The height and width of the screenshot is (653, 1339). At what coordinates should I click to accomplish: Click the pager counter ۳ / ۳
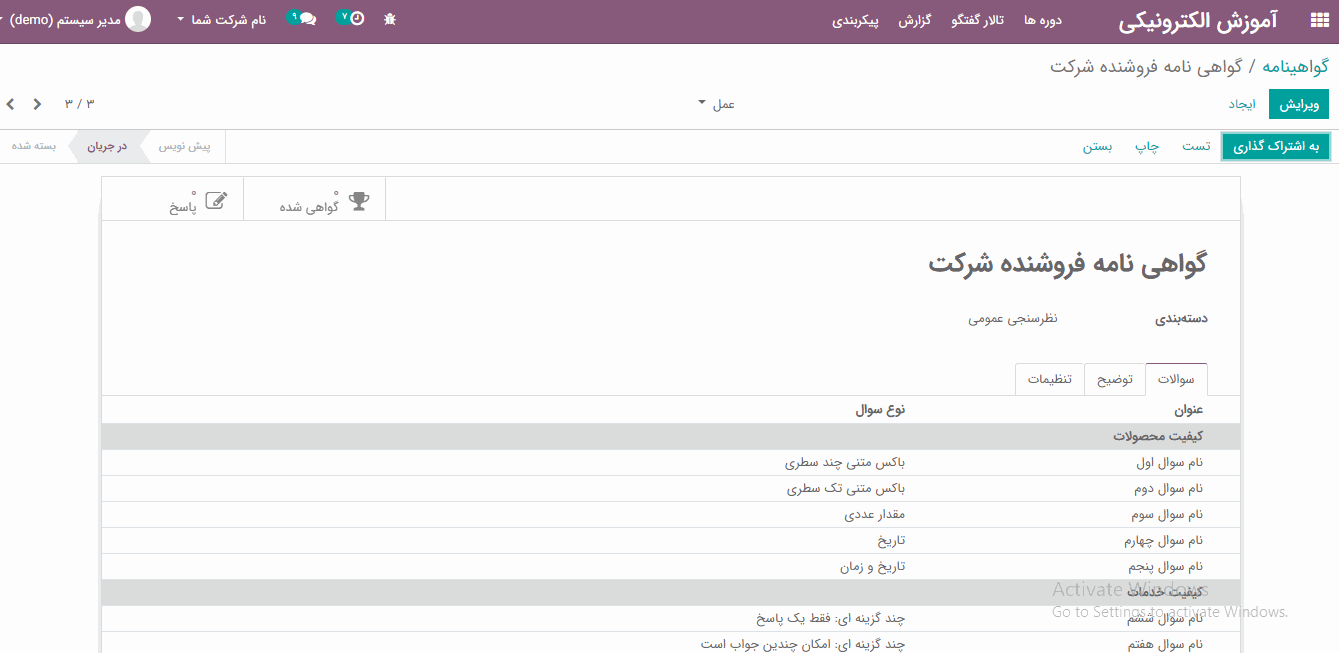coord(80,104)
